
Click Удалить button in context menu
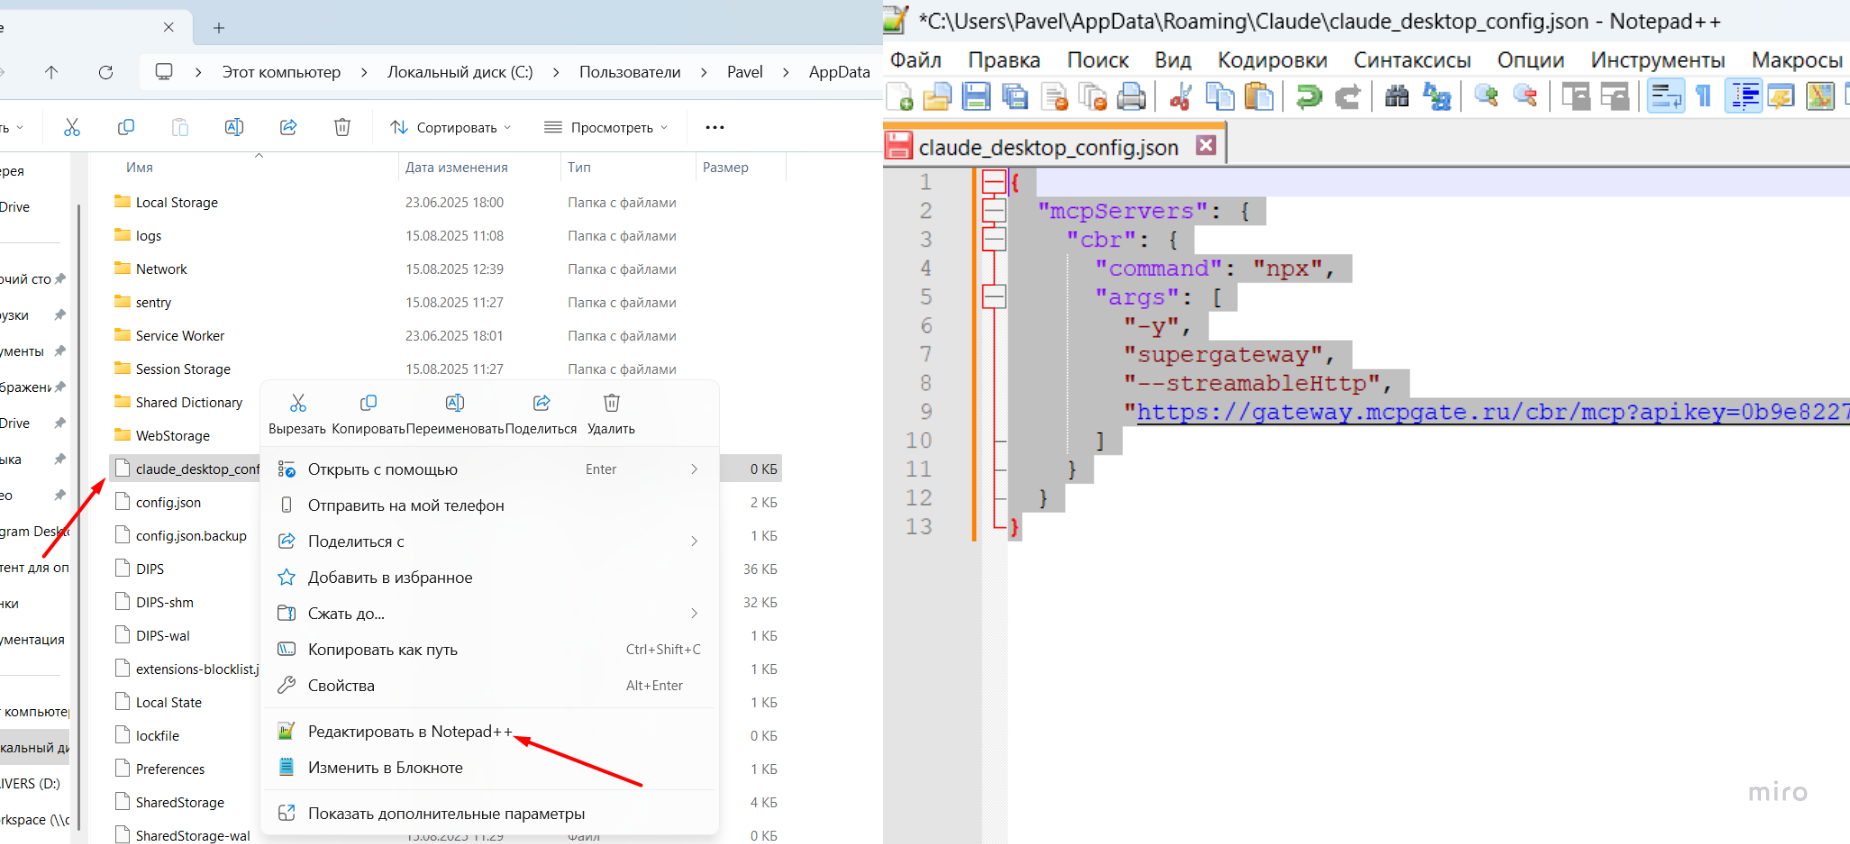611,414
